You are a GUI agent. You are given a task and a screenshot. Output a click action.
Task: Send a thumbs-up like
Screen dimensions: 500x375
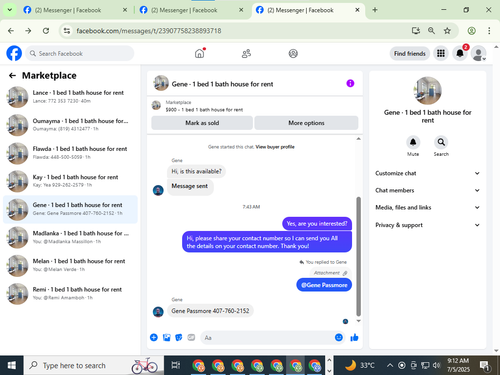point(354,338)
